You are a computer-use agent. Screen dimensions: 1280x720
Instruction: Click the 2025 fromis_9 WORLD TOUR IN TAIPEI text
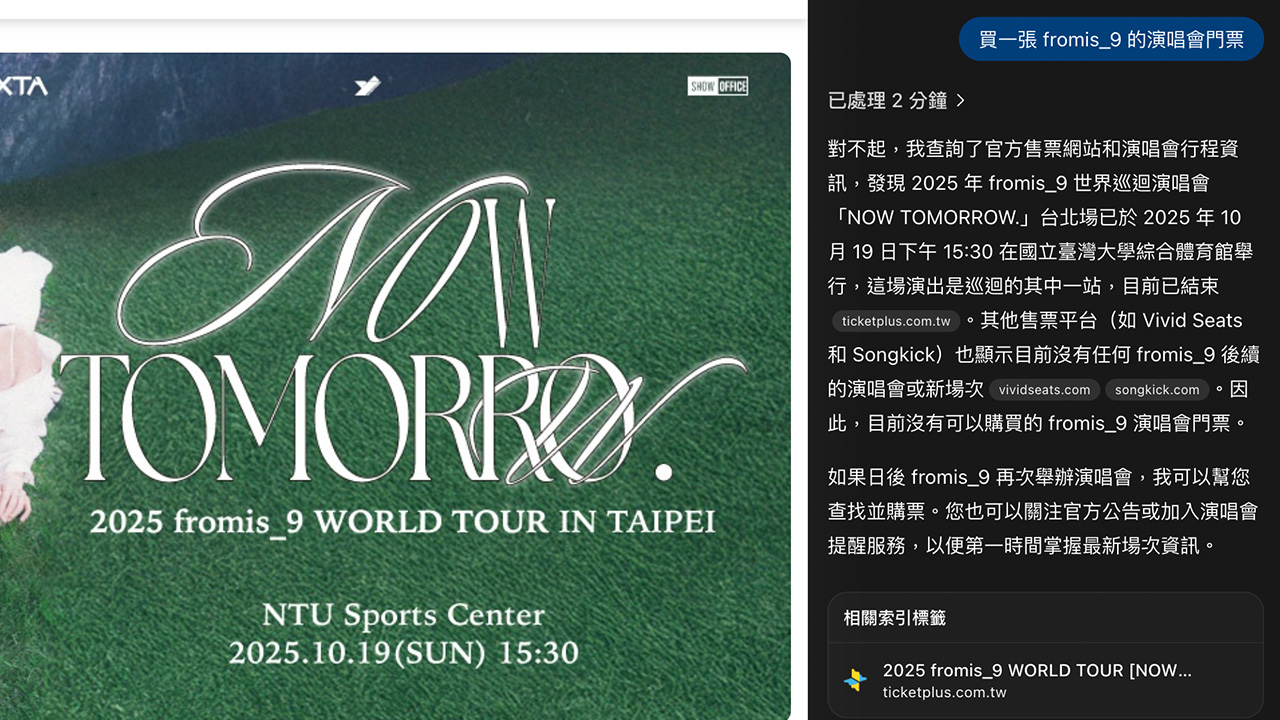(x=402, y=521)
